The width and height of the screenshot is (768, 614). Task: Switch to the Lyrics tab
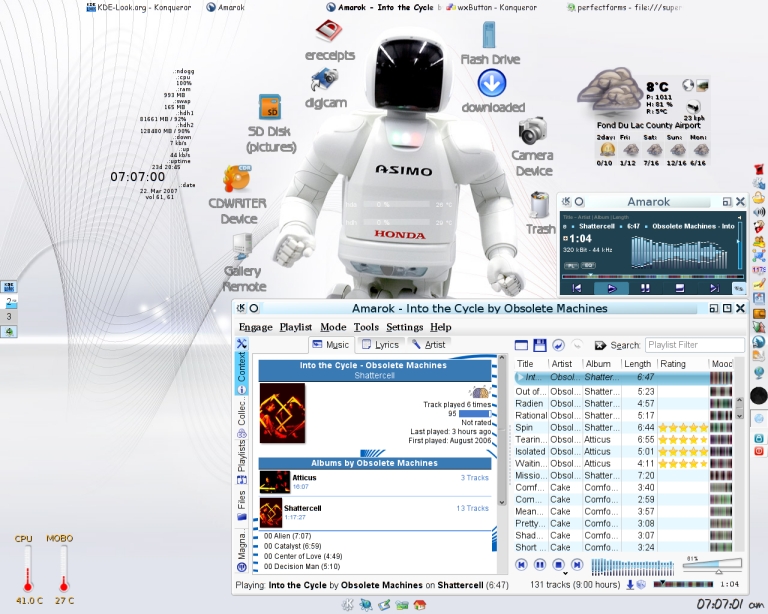381,345
